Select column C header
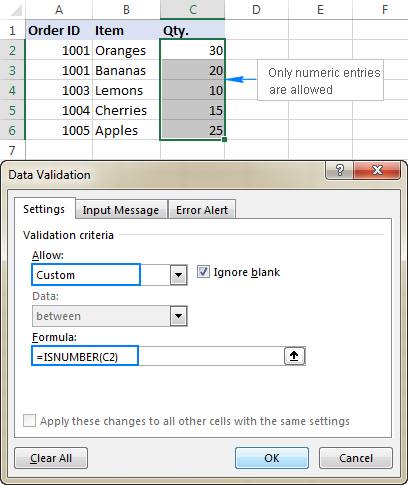 (192, 9)
